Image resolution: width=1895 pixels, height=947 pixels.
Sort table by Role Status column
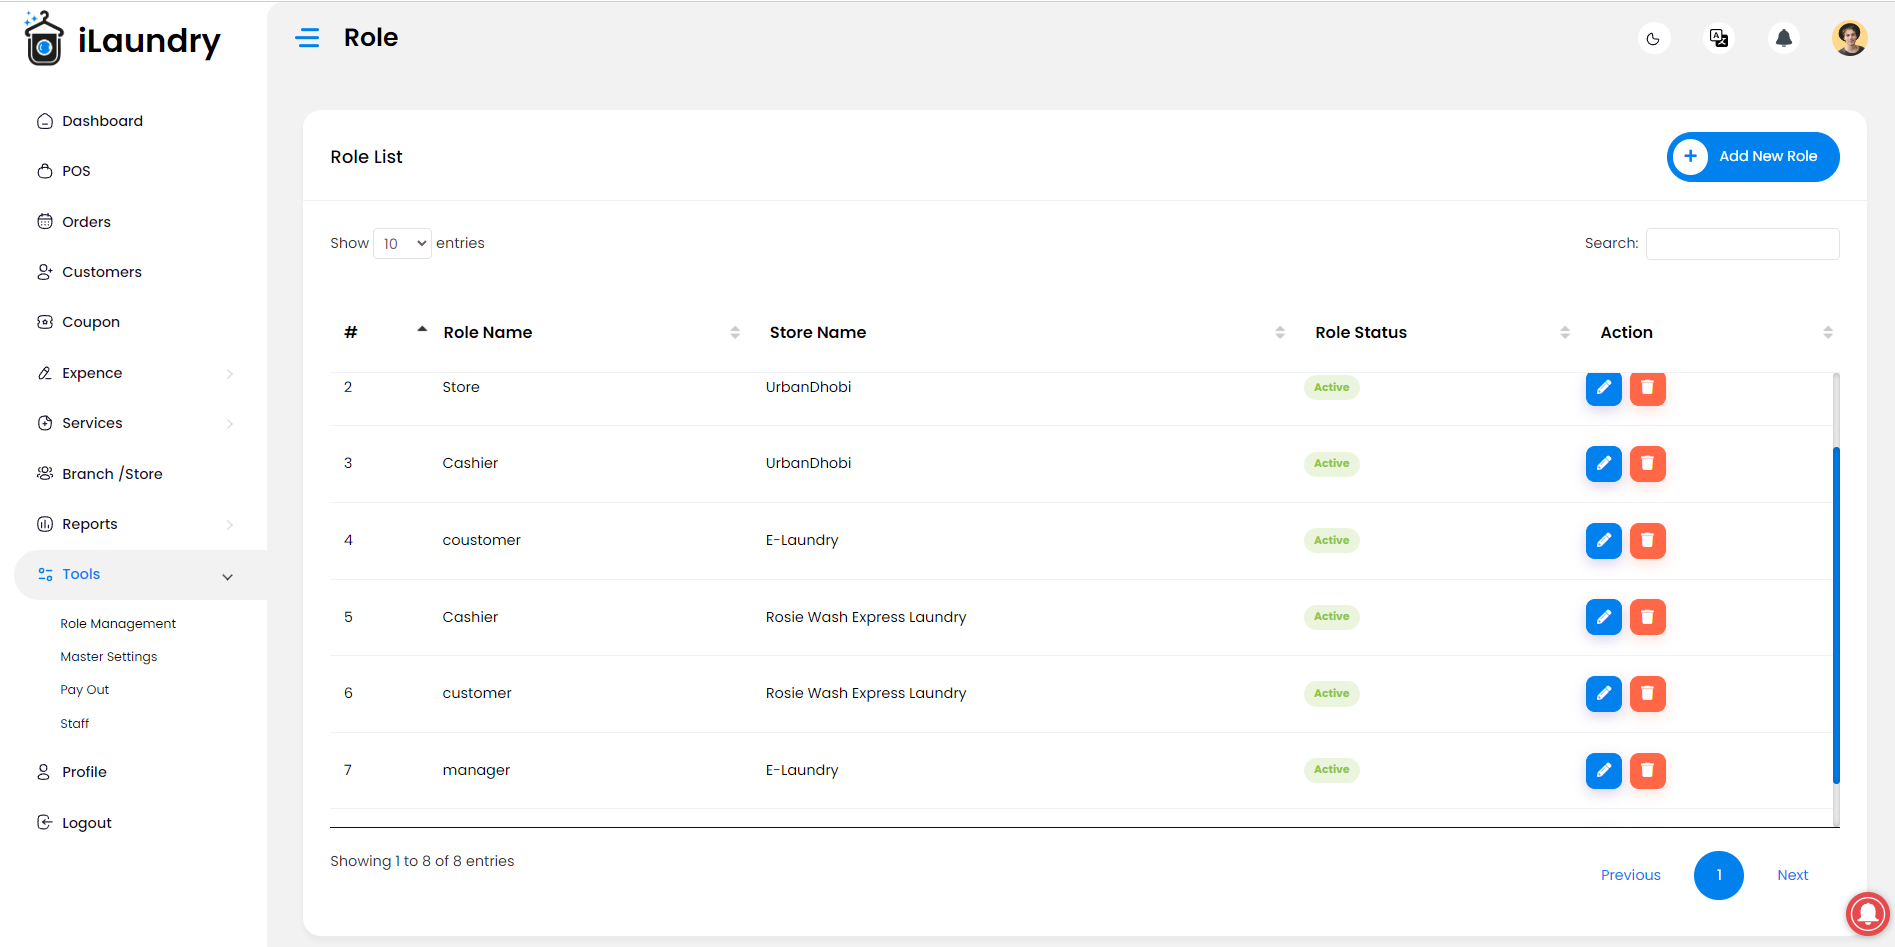tap(1442, 333)
